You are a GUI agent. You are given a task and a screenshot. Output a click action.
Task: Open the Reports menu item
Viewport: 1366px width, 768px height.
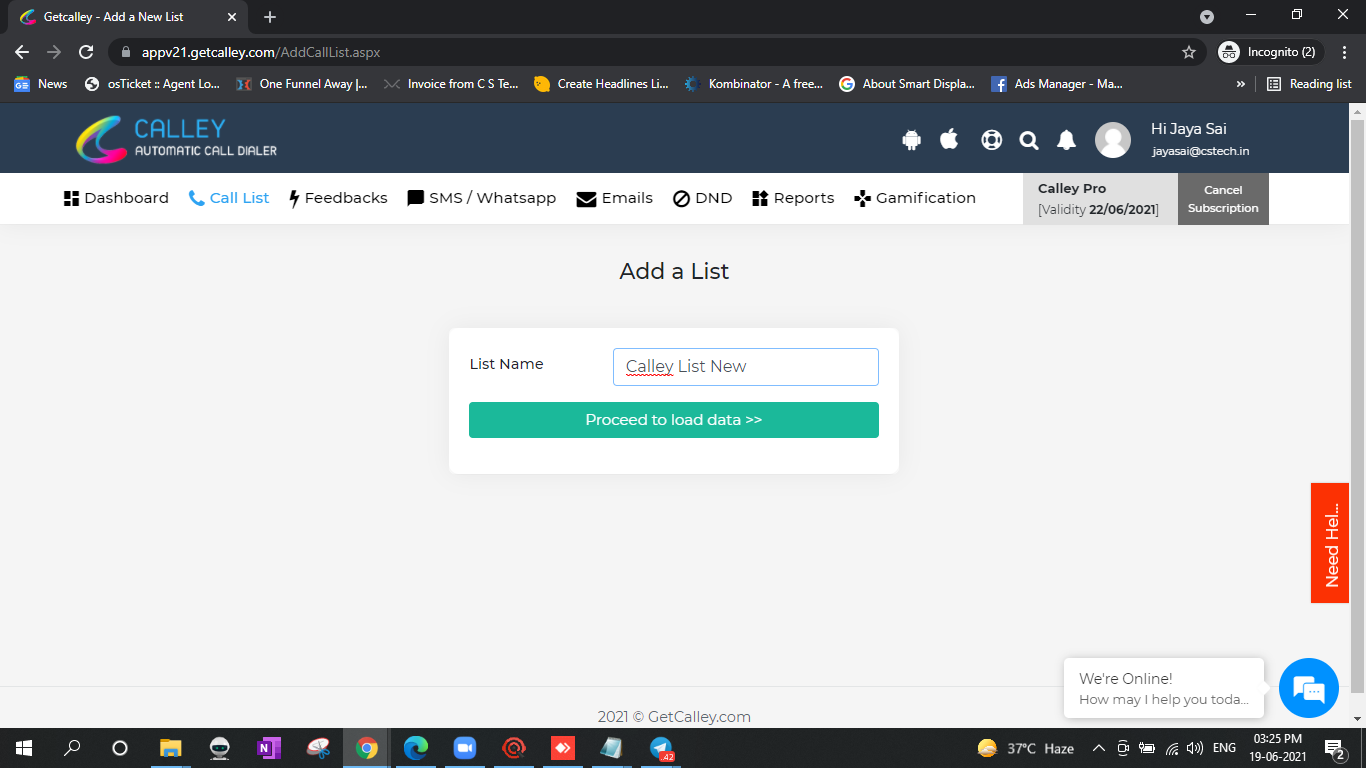(793, 198)
